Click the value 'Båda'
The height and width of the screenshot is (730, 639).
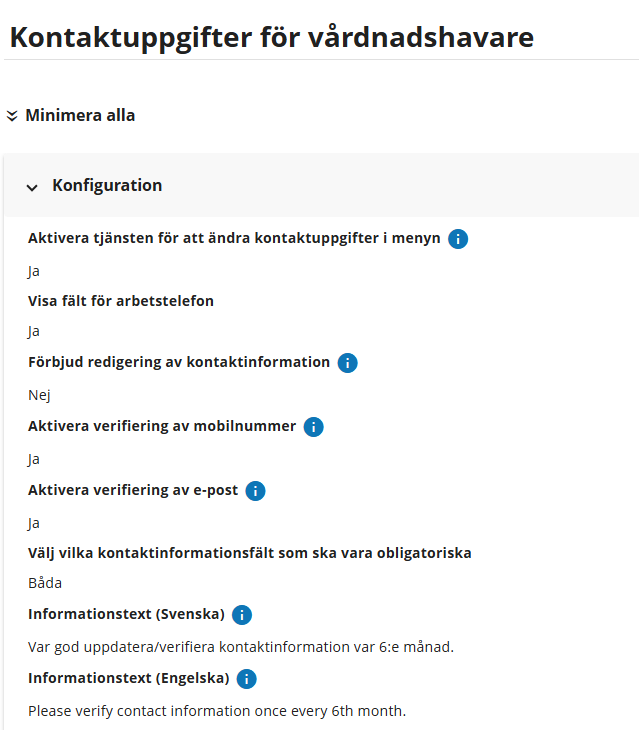point(45,583)
